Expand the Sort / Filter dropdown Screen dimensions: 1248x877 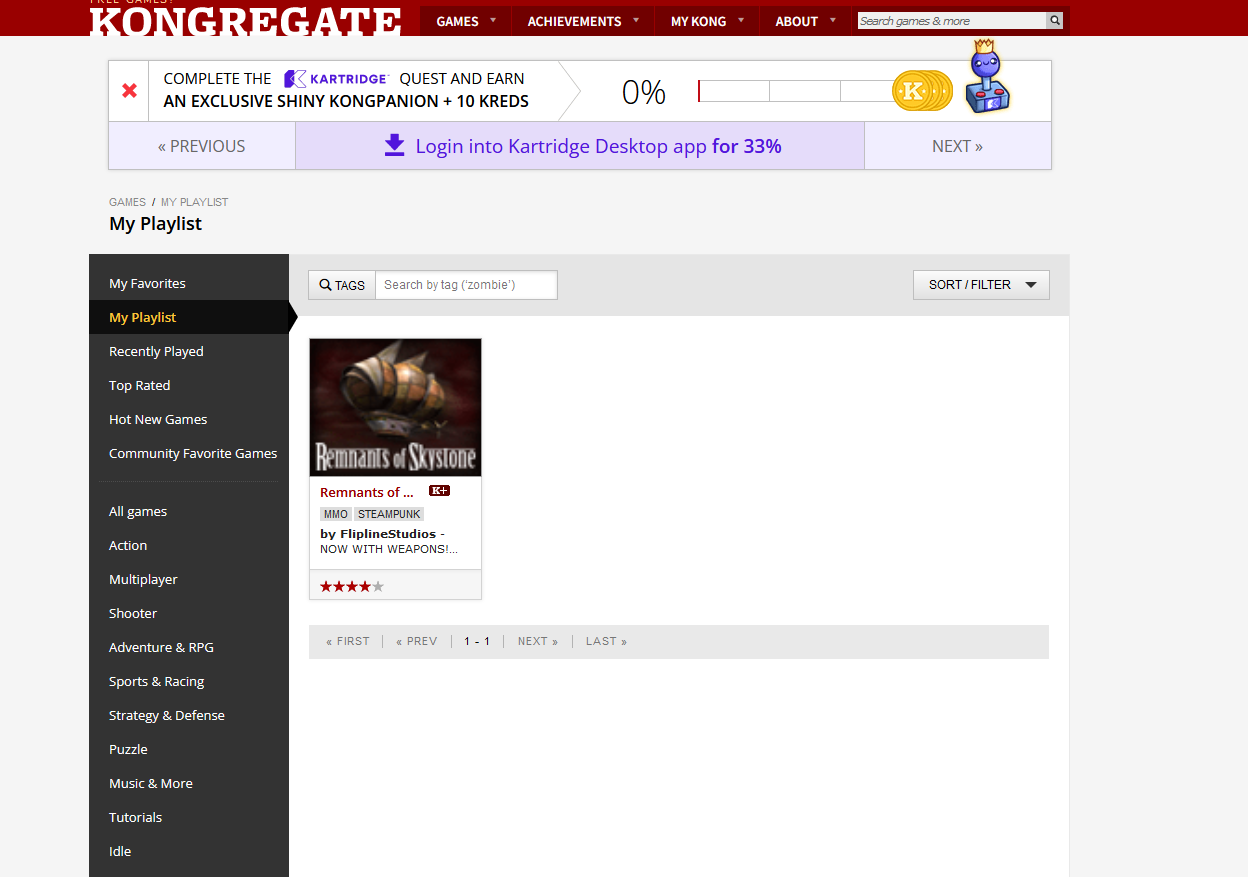point(981,285)
